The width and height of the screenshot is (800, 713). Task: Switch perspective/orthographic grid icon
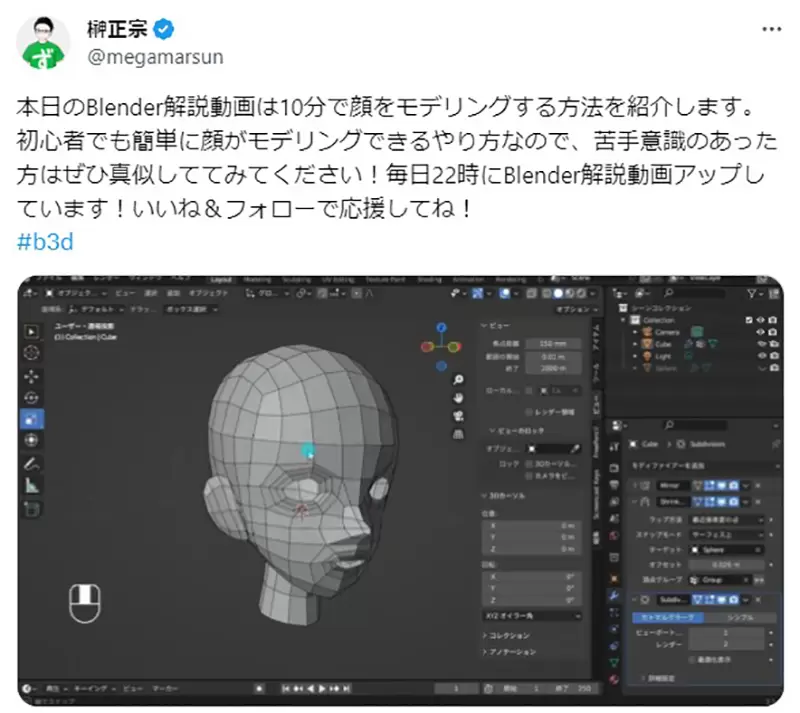[458, 434]
